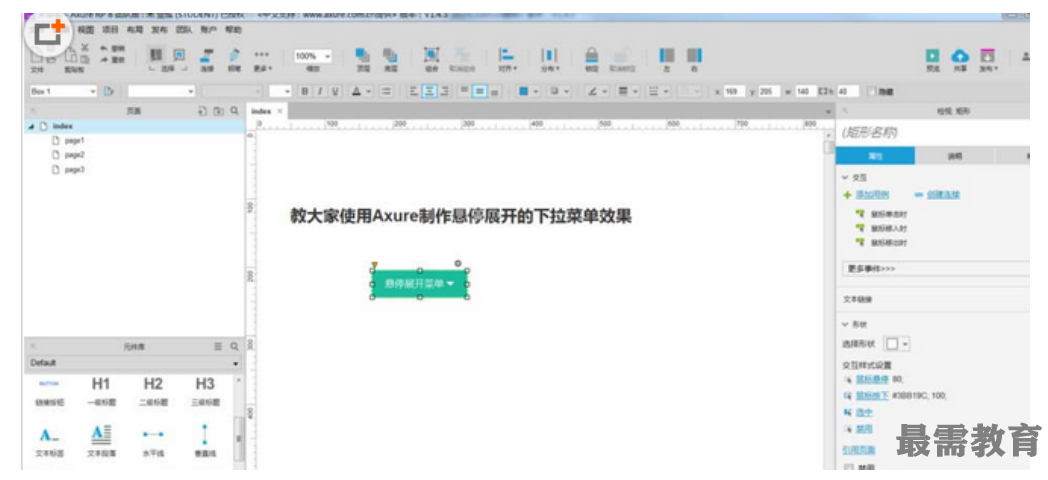Open the View (视图) menu
The height and width of the screenshot is (480, 1048).
click(x=85, y=30)
